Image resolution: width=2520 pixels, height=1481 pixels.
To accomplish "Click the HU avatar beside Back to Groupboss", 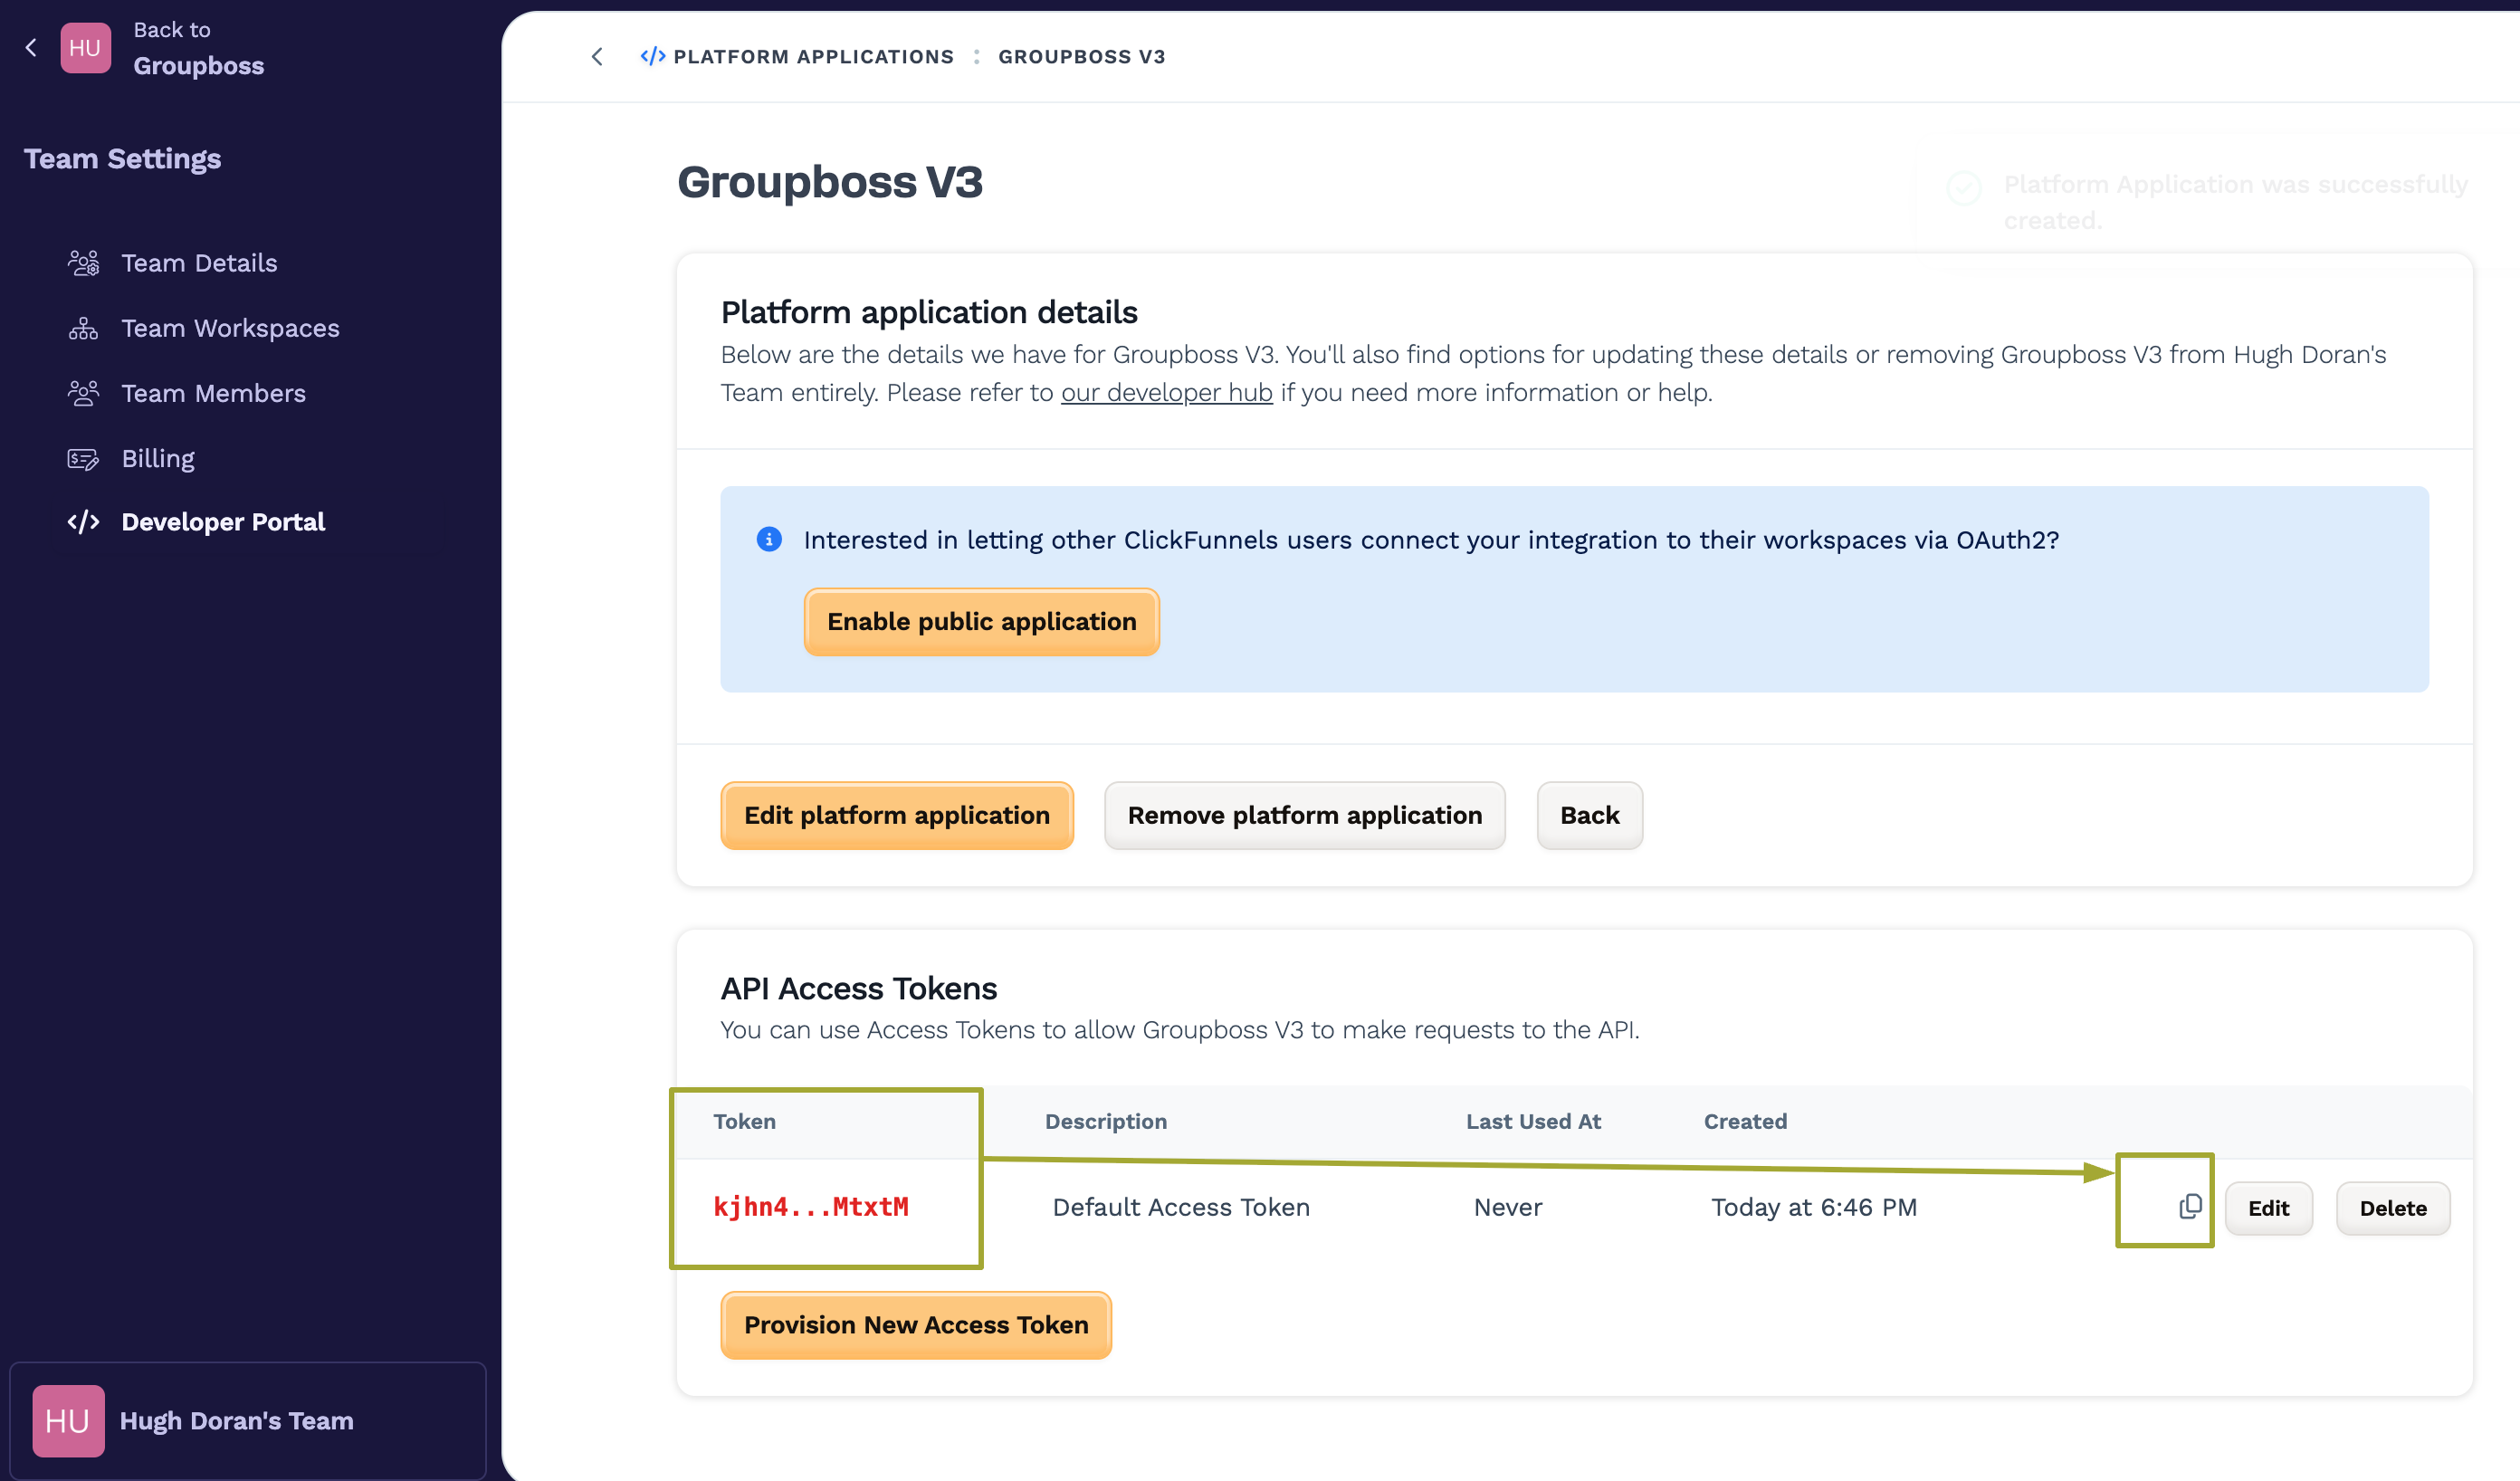I will pyautogui.click(x=85, y=48).
